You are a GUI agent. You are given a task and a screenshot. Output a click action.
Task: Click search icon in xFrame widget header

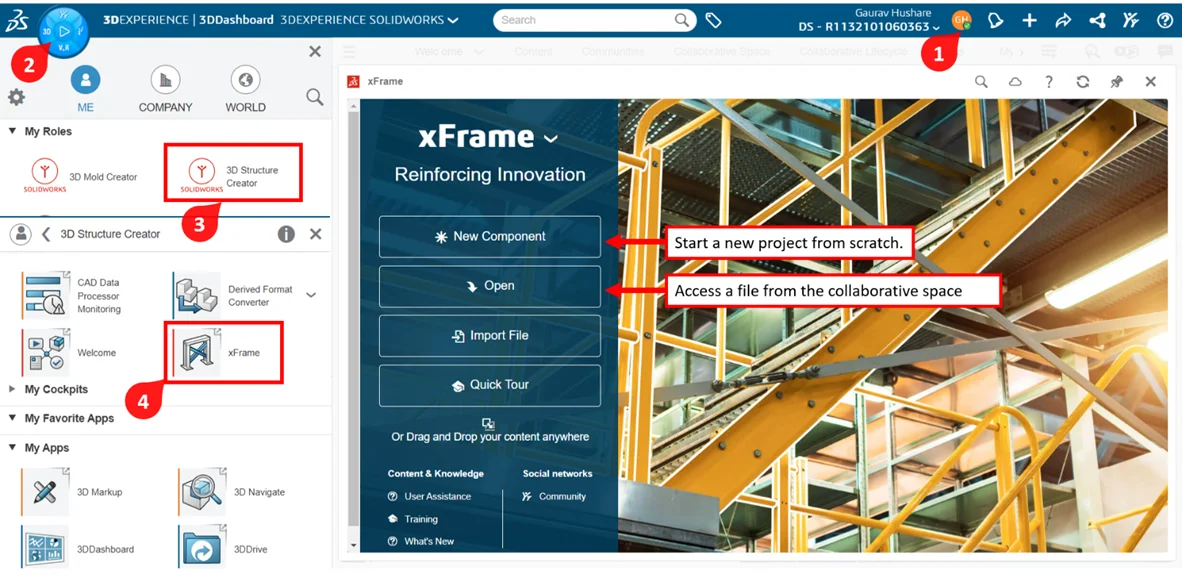[981, 81]
